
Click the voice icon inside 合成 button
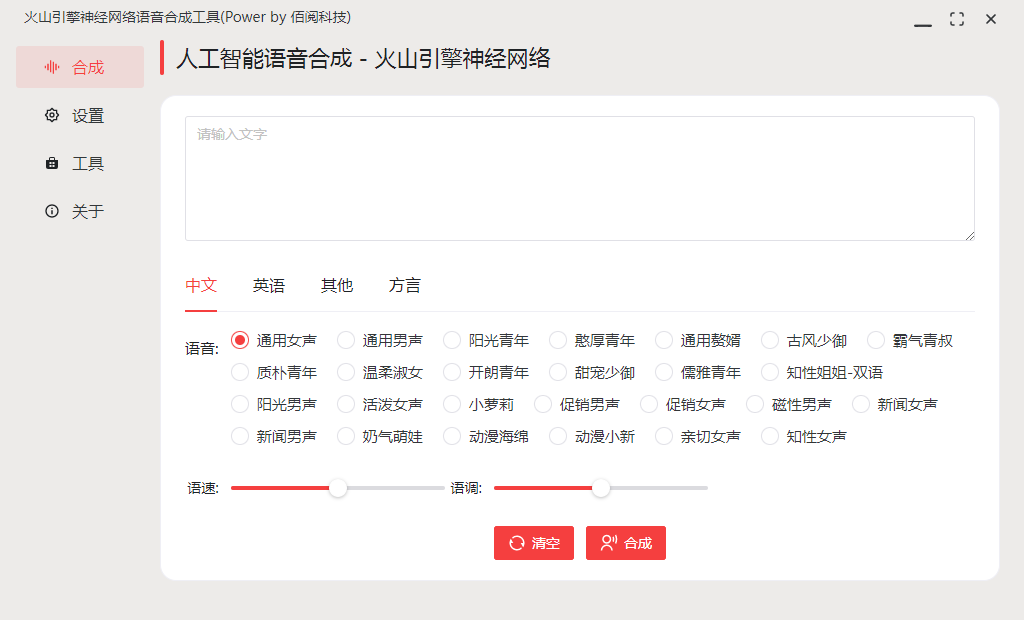point(610,543)
